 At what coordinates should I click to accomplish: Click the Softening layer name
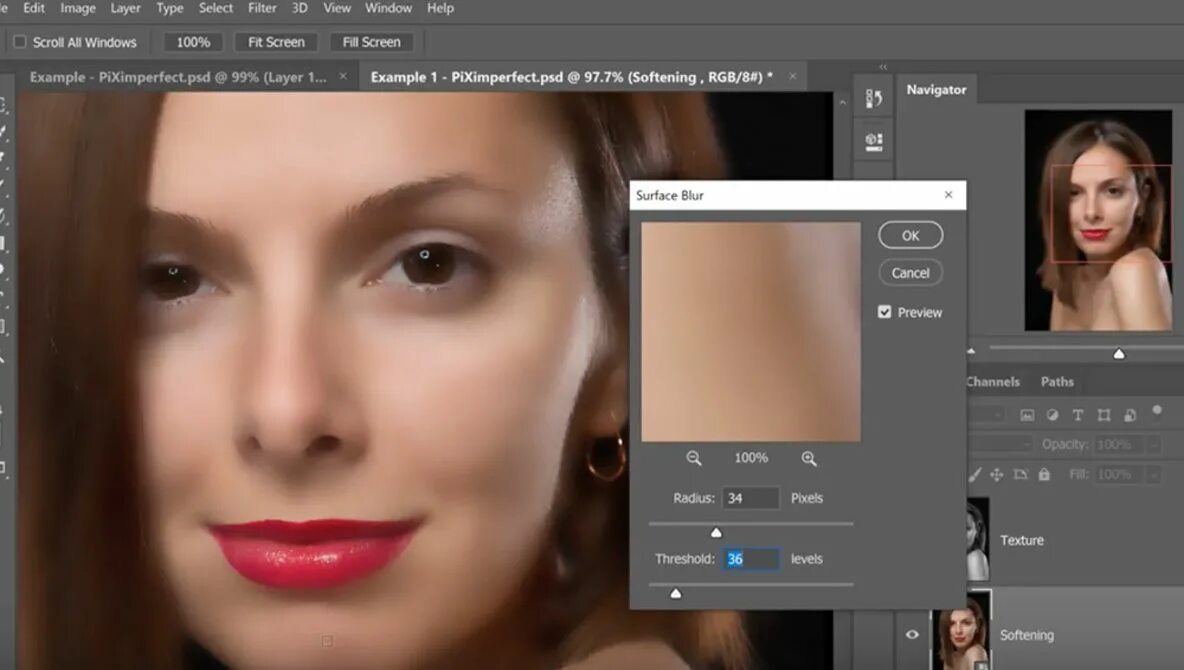(1026, 635)
